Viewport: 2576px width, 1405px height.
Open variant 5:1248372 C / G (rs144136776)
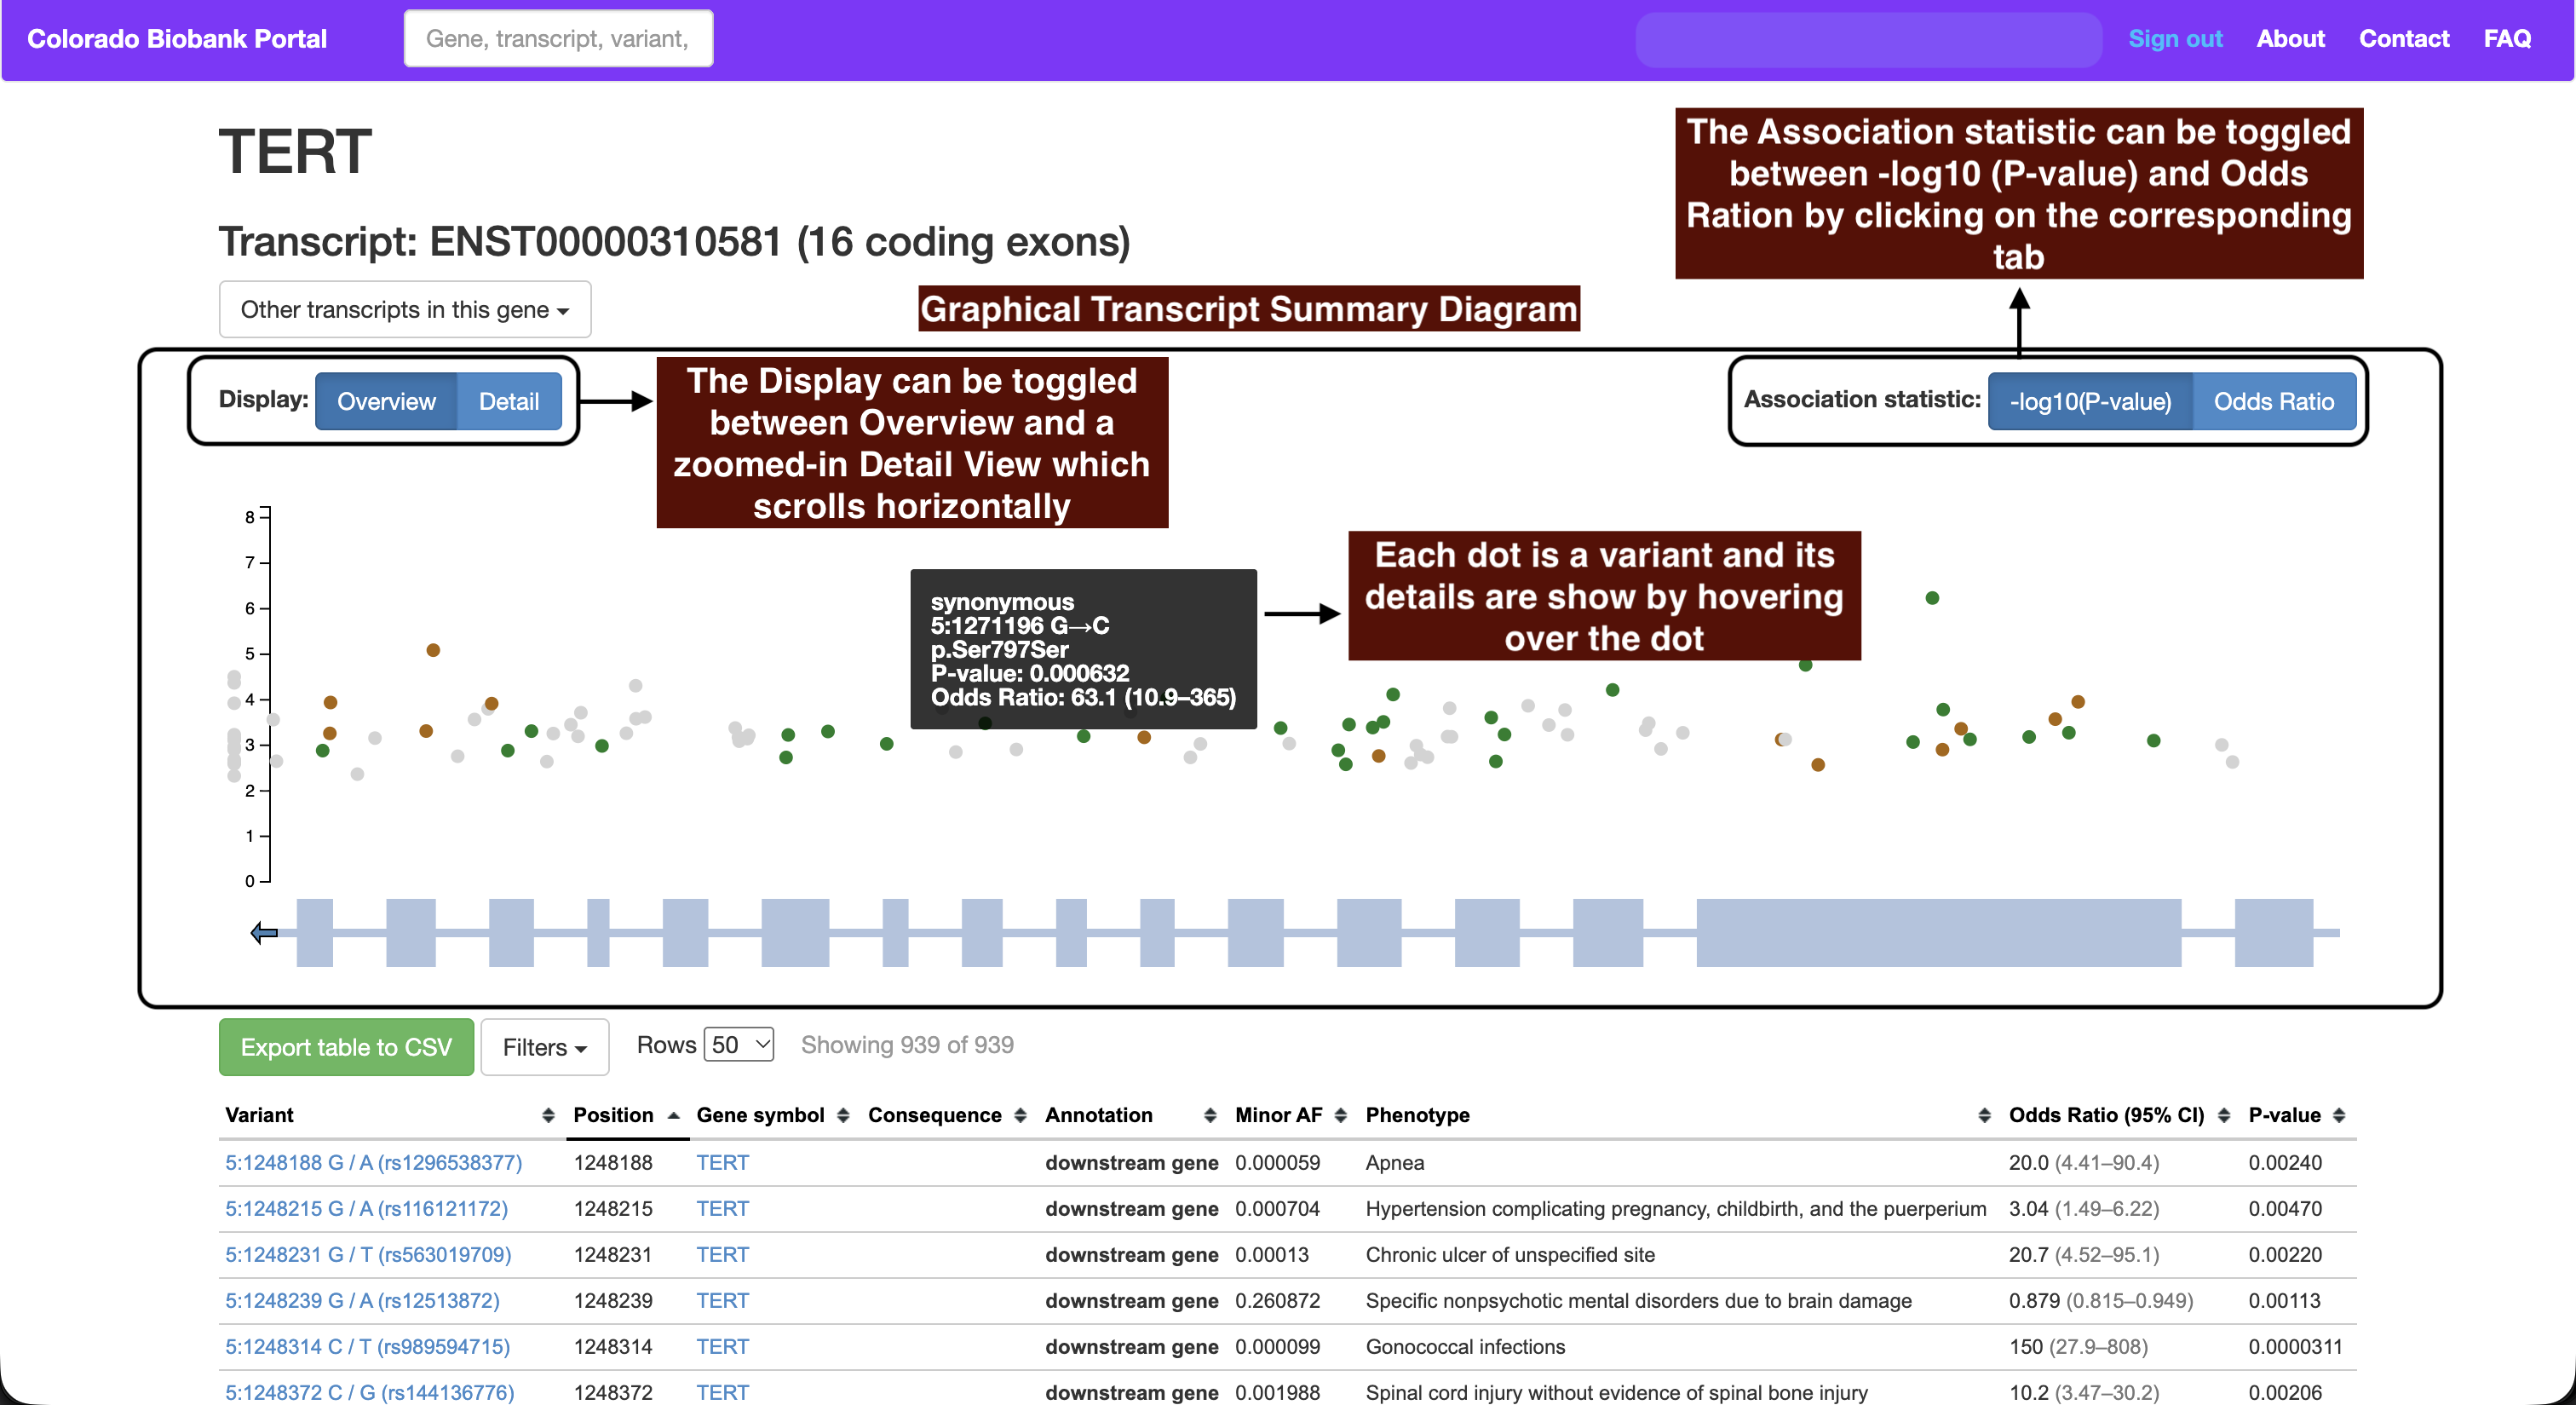(369, 1393)
